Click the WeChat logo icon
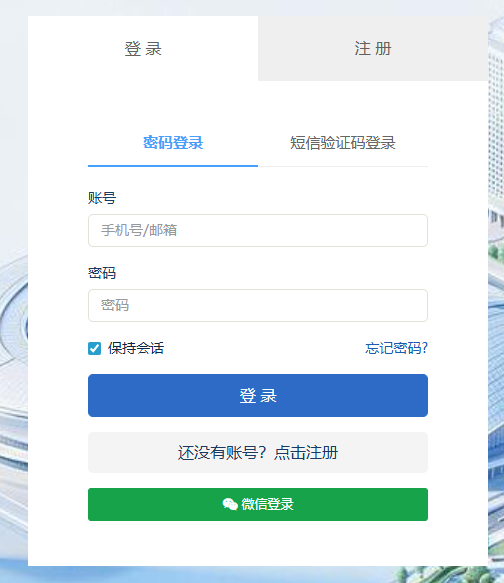The image size is (504, 583). [230, 505]
